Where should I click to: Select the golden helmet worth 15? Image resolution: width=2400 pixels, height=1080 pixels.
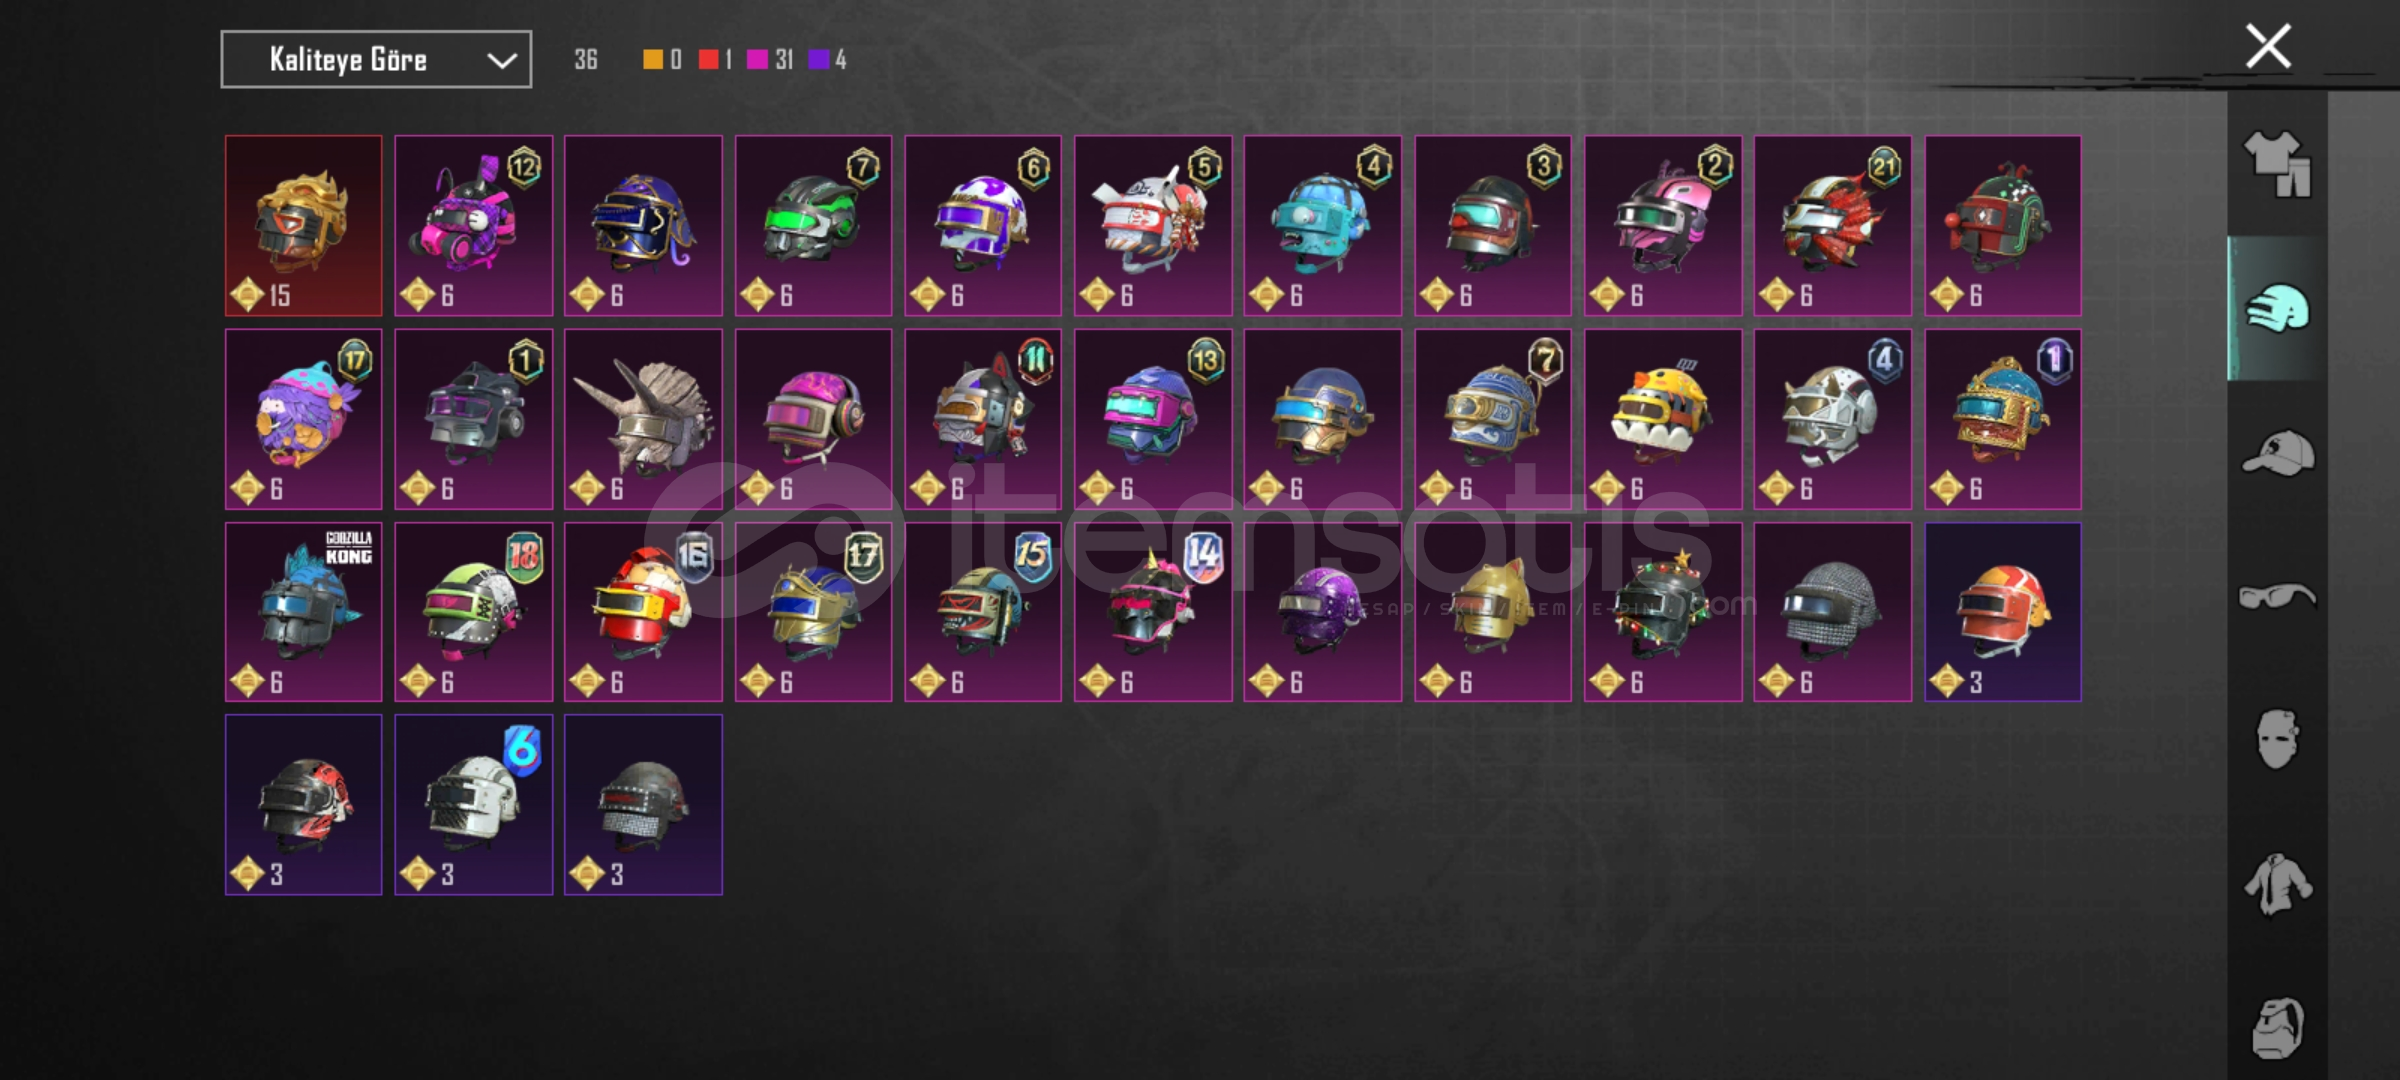pos(303,226)
